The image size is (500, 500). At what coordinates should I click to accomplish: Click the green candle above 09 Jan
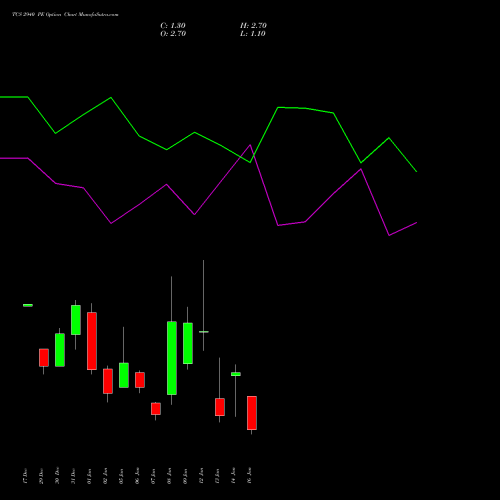tap(188, 343)
